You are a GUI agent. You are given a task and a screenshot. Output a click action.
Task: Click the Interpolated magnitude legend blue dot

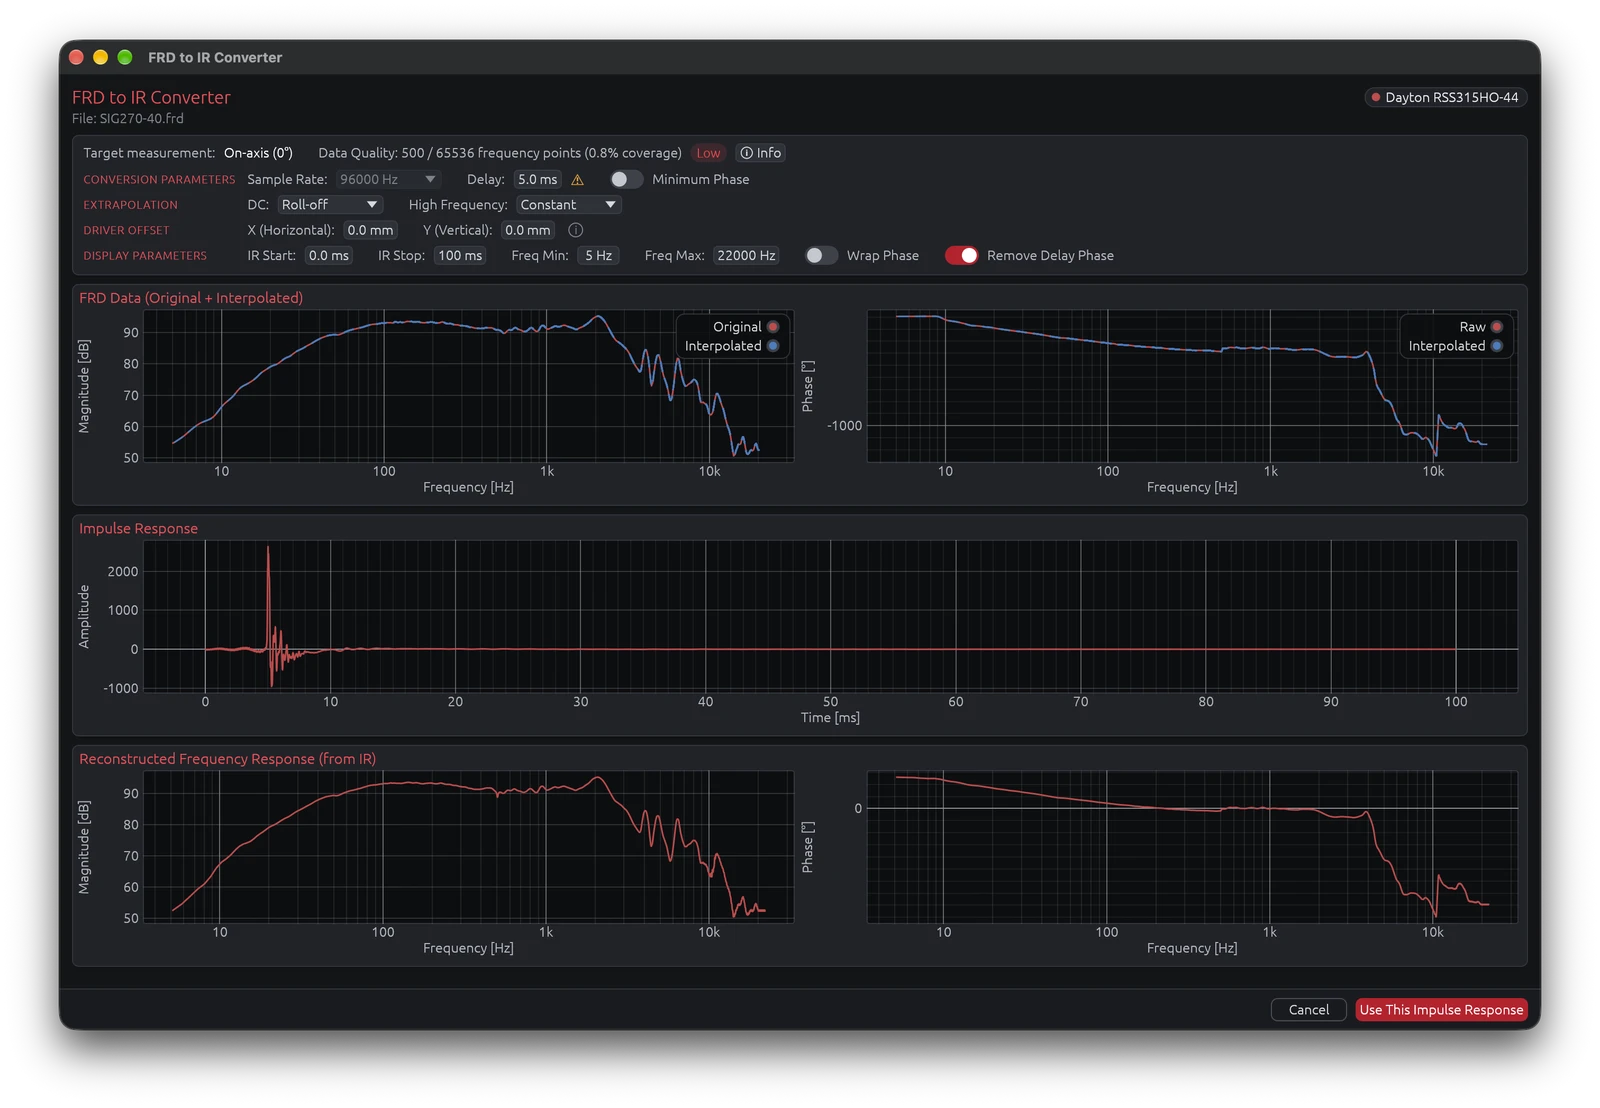(773, 346)
